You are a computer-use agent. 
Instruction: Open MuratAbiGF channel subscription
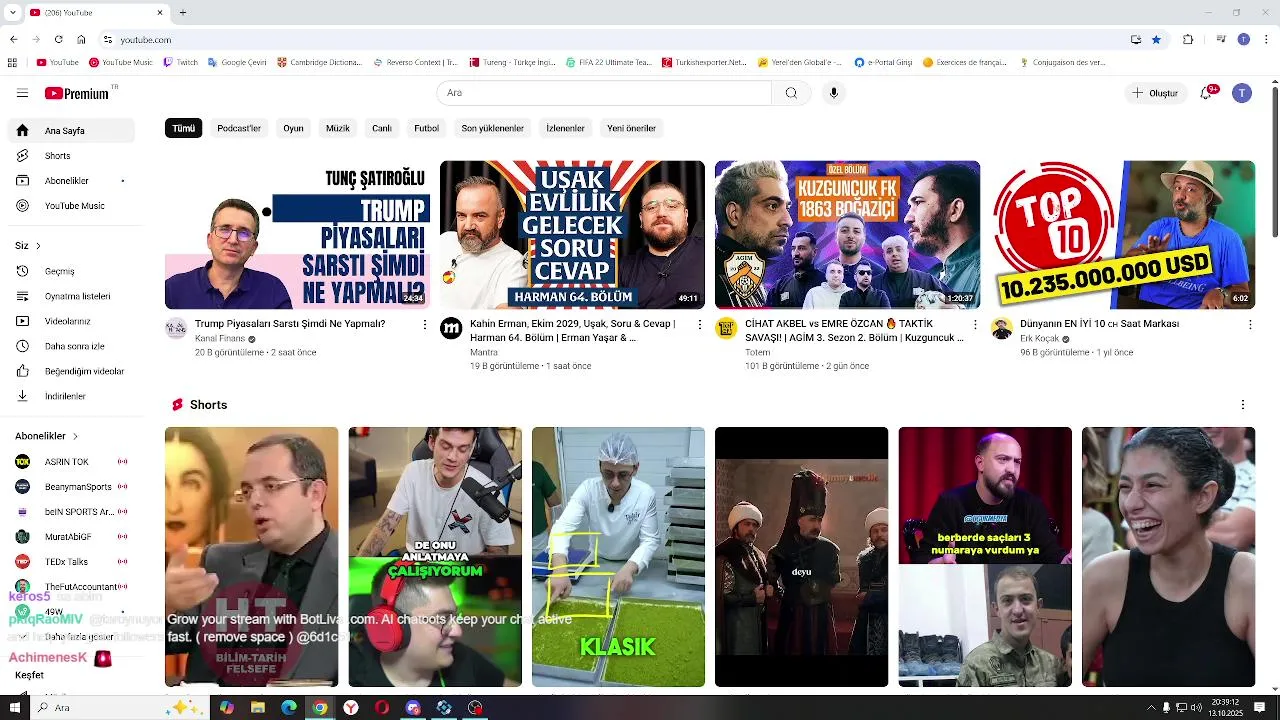tap(71, 537)
